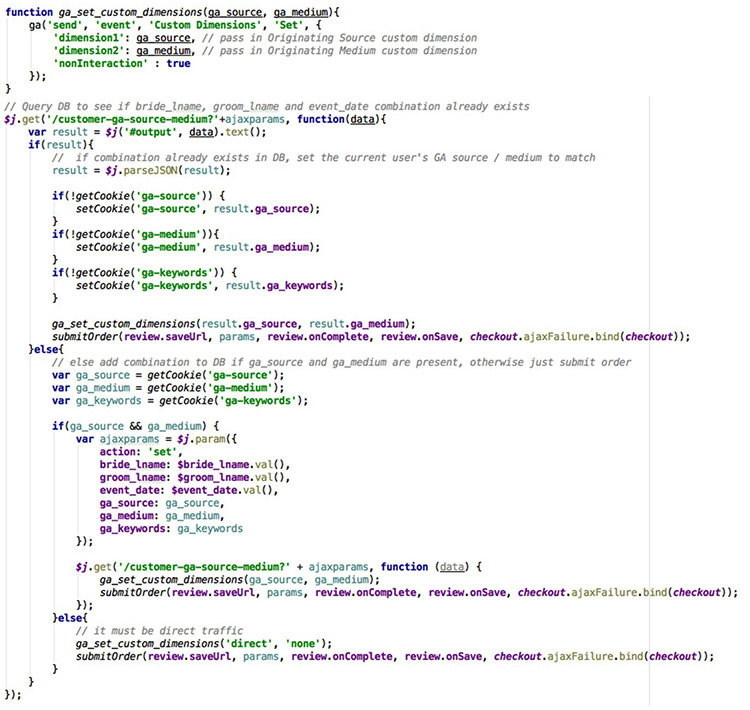Click the 'send' string in the ga call
750x710 pixels.
pyautogui.click(x=65, y=25)
